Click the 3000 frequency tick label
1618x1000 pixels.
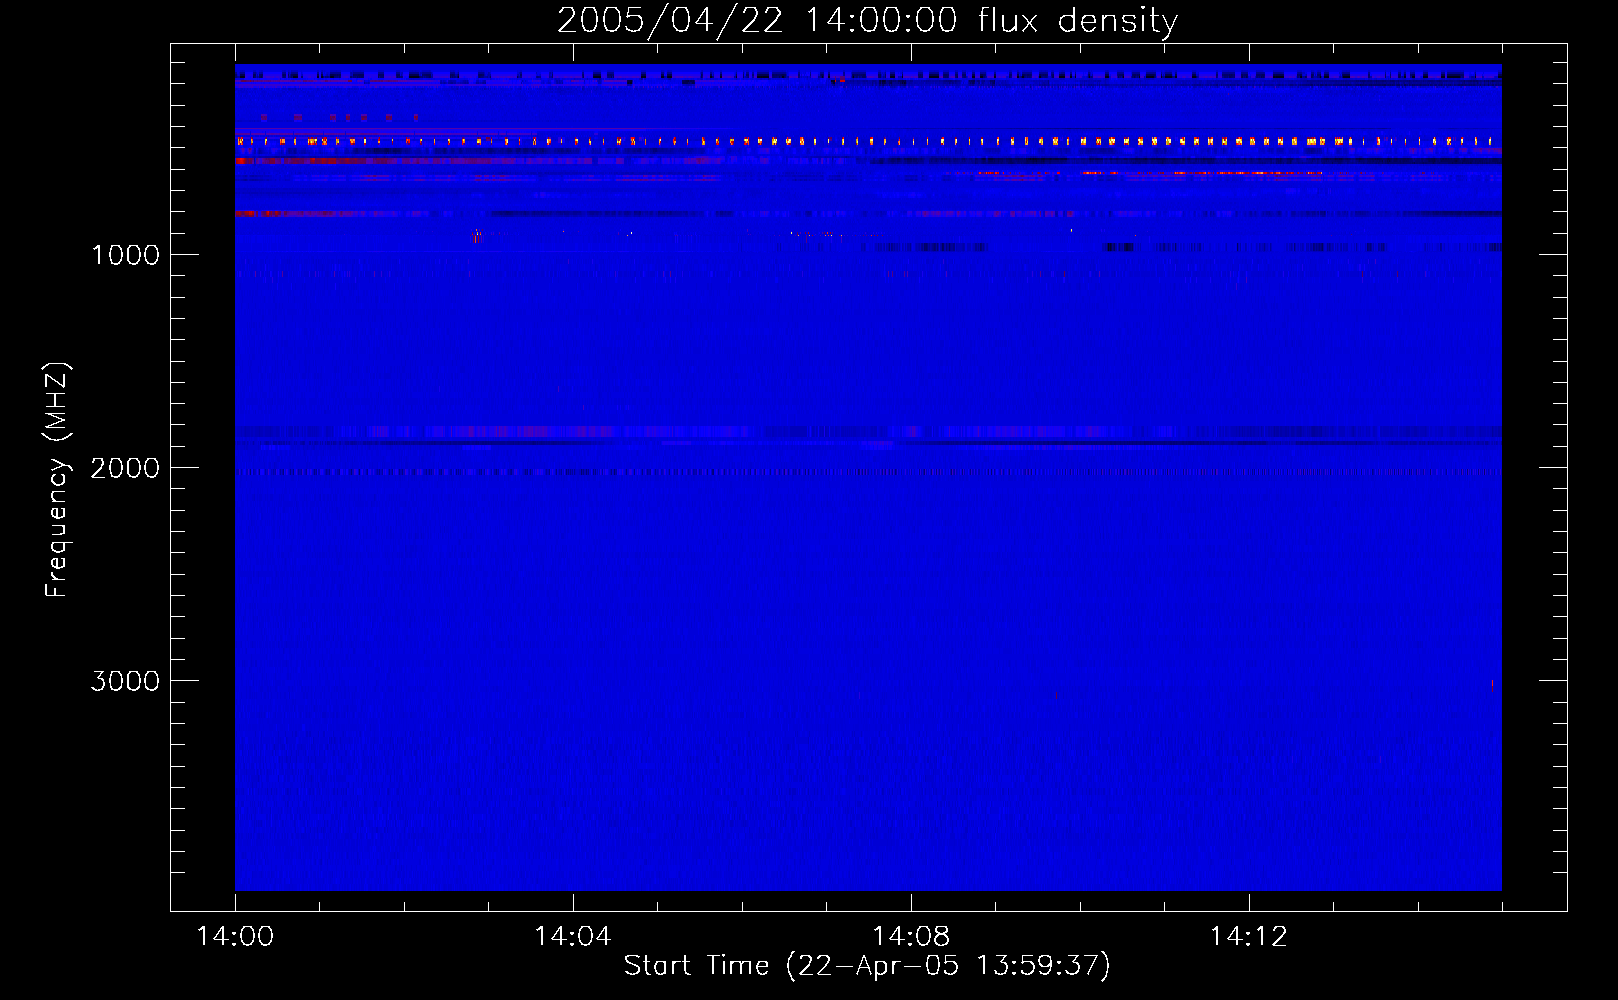[x=125, y=681]
